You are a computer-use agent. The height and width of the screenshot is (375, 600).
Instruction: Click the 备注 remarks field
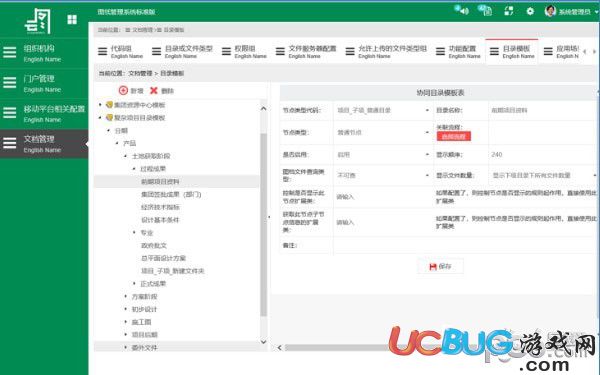(465, 245)
